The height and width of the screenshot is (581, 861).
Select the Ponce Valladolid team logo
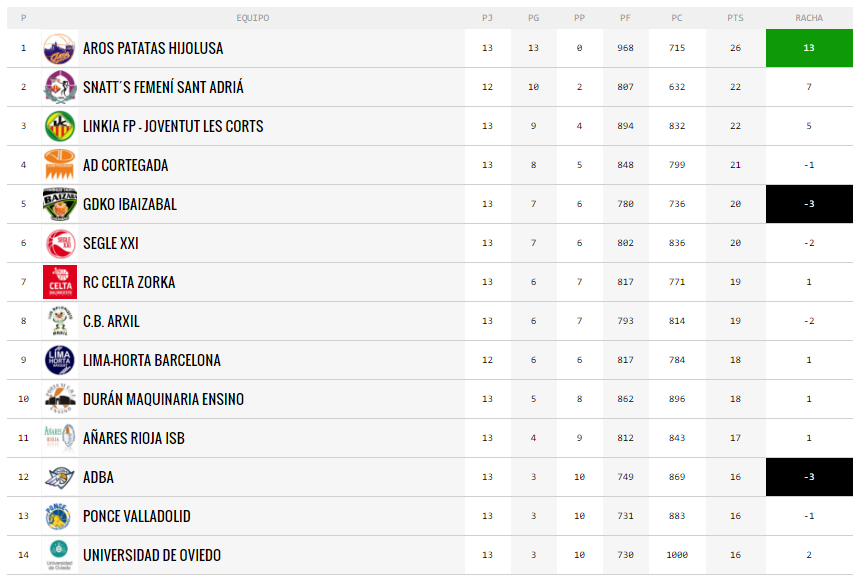click(x=60, y=516)
